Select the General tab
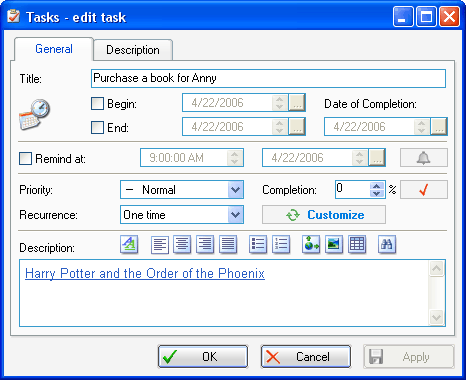Screen dimensions: 466x380 pos(54,49)
